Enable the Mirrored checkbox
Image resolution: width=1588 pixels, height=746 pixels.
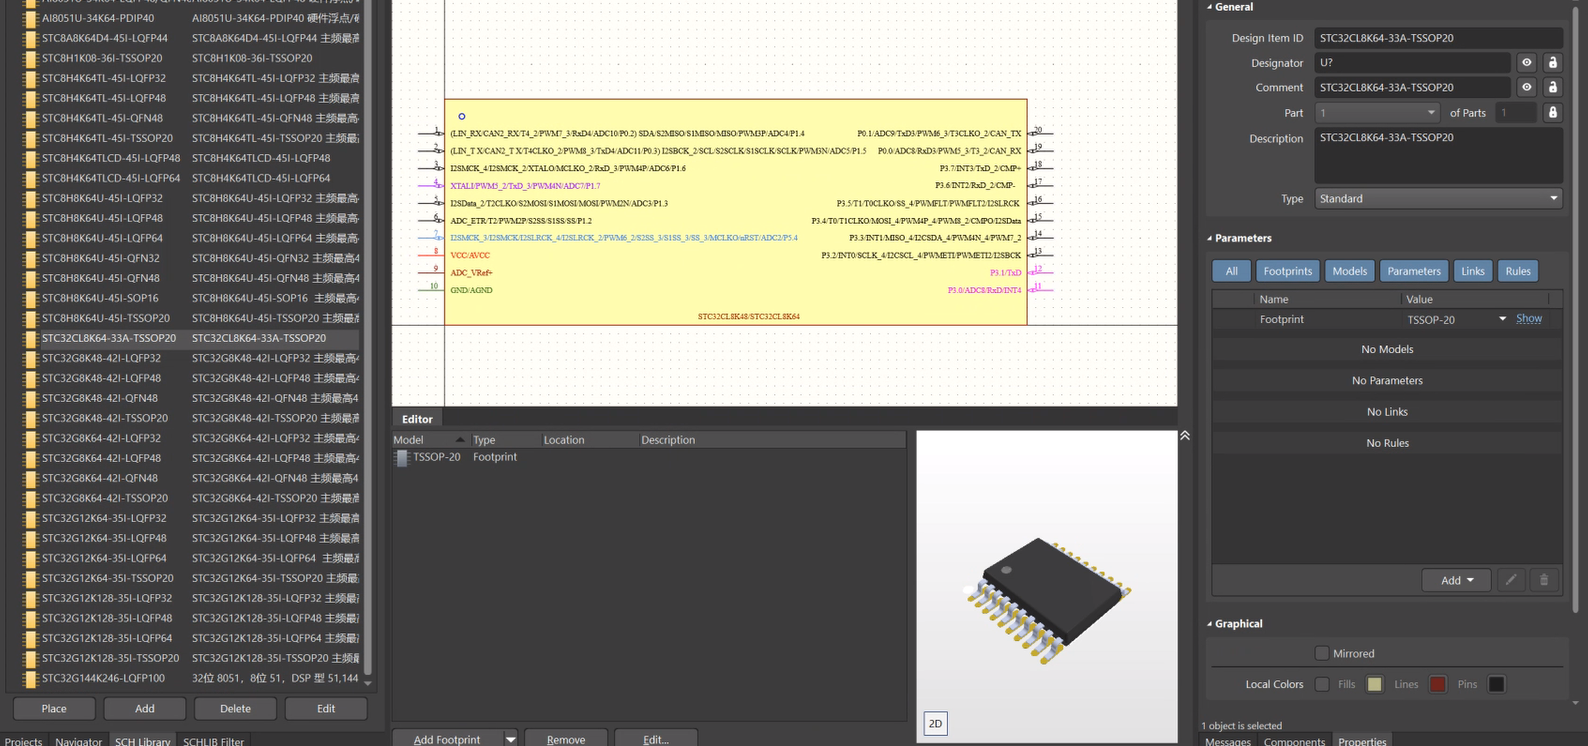pyautogui.click(x=1322, y=653)
